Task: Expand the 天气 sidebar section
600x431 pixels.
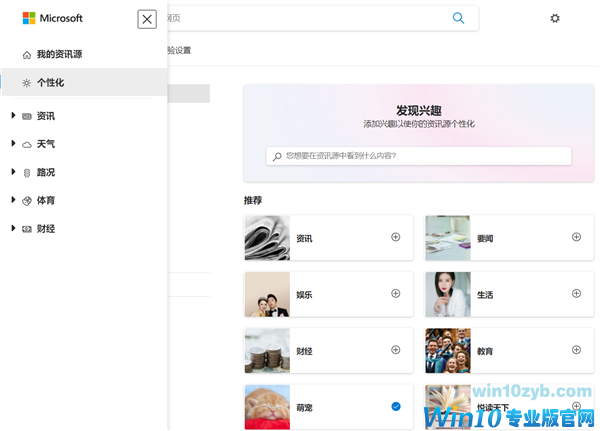Action: [x=14, y=144]
